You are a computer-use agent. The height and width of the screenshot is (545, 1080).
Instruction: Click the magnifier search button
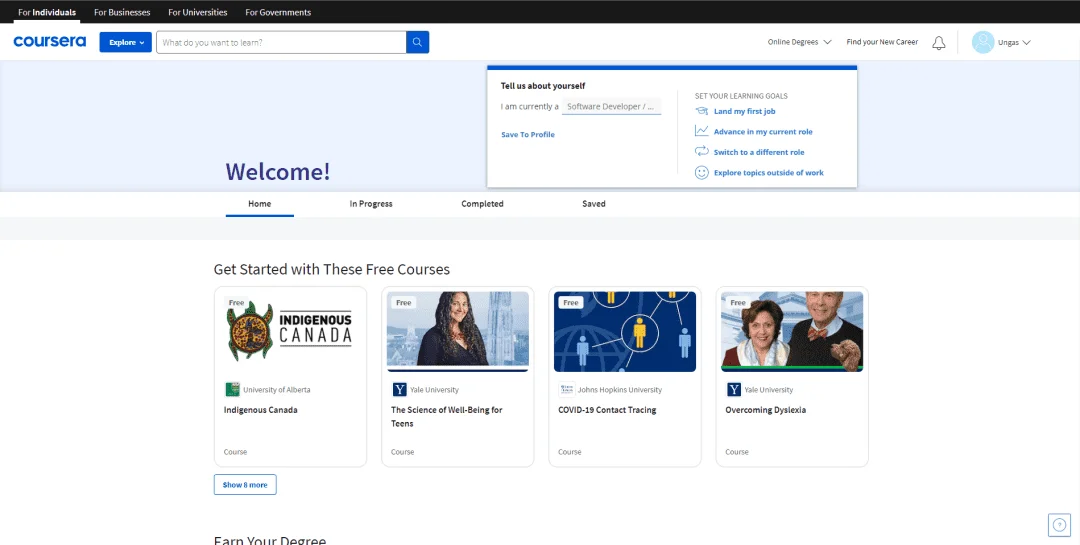pos(417,42)
